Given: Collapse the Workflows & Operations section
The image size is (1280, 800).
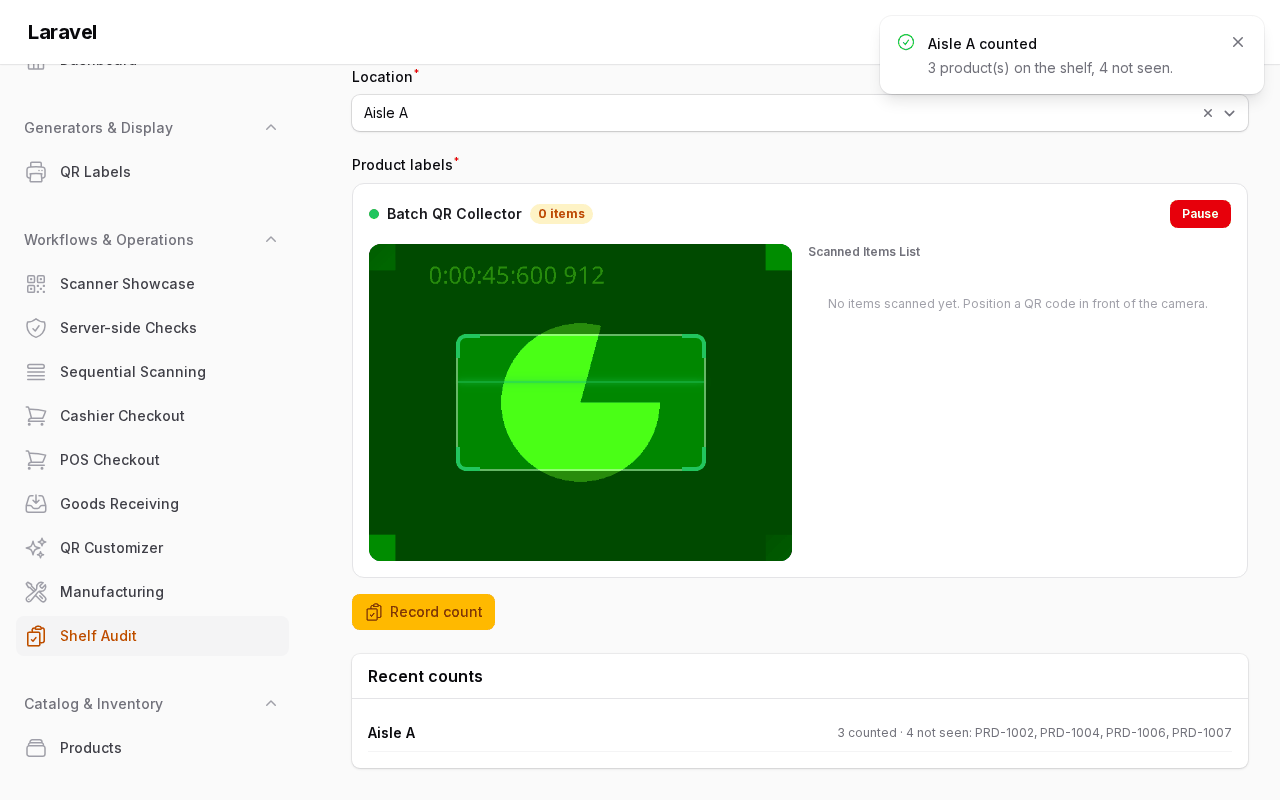Looking at the screenshot, I should [271, 240].
